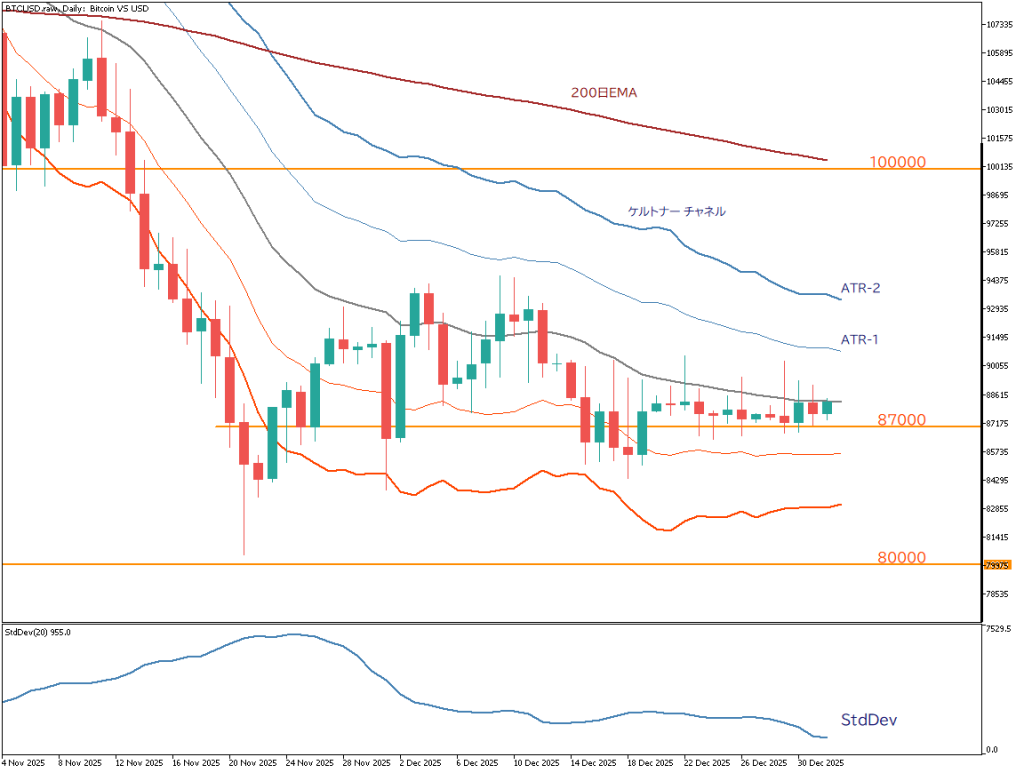Click the ATR-1 band label
The height and width of the screenshot is (773, 1024).
859,340
